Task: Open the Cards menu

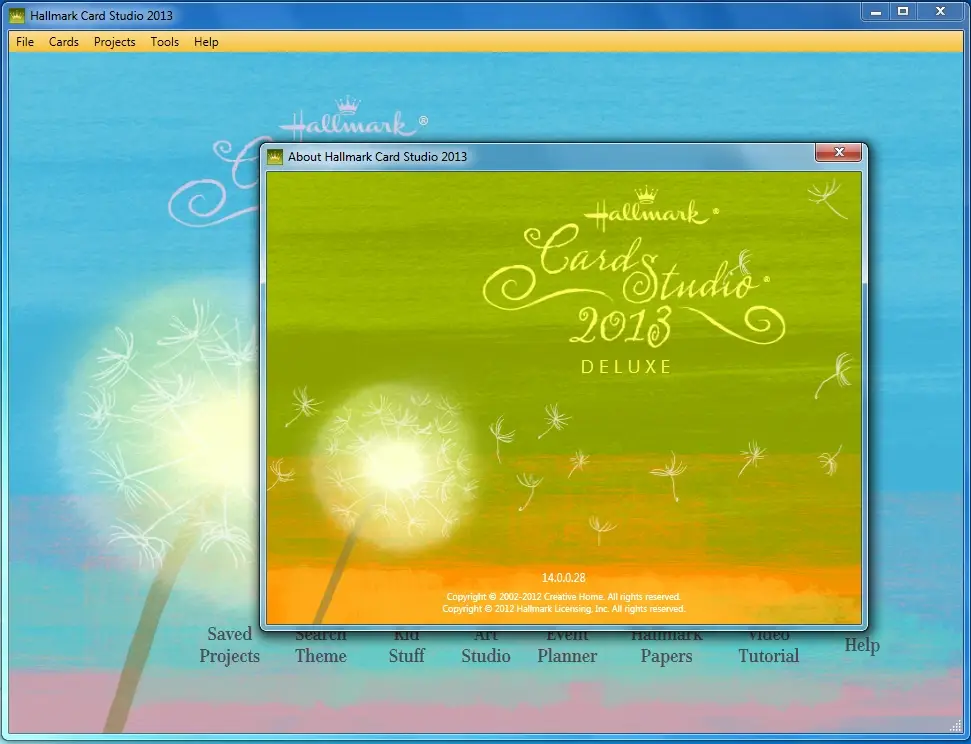Action: [64, 42]
